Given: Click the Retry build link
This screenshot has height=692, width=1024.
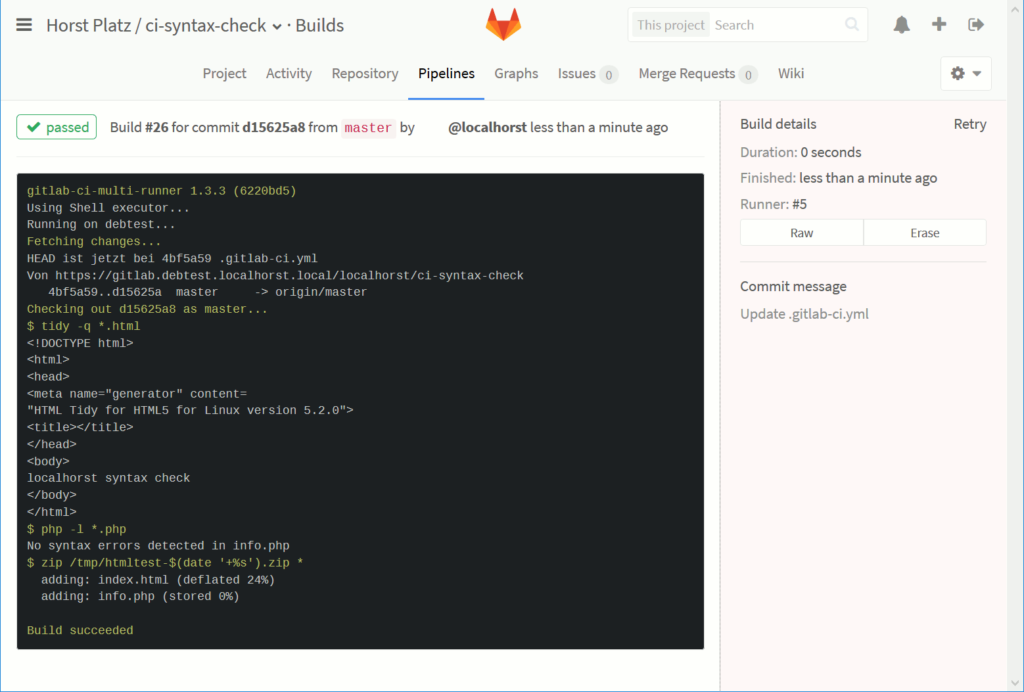Looking at the screenshot, I should (x=970, y=124).
